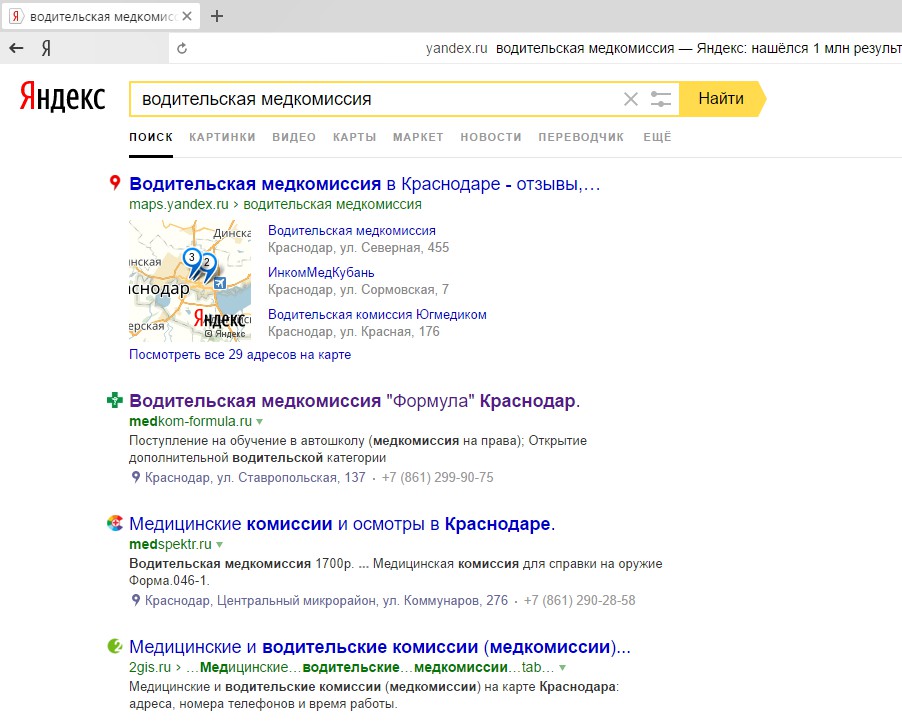Viewport: 902px width, 726px height.
Task: Open Водительская медкомиссия at ул. Северная, 455
Action: 351,231
